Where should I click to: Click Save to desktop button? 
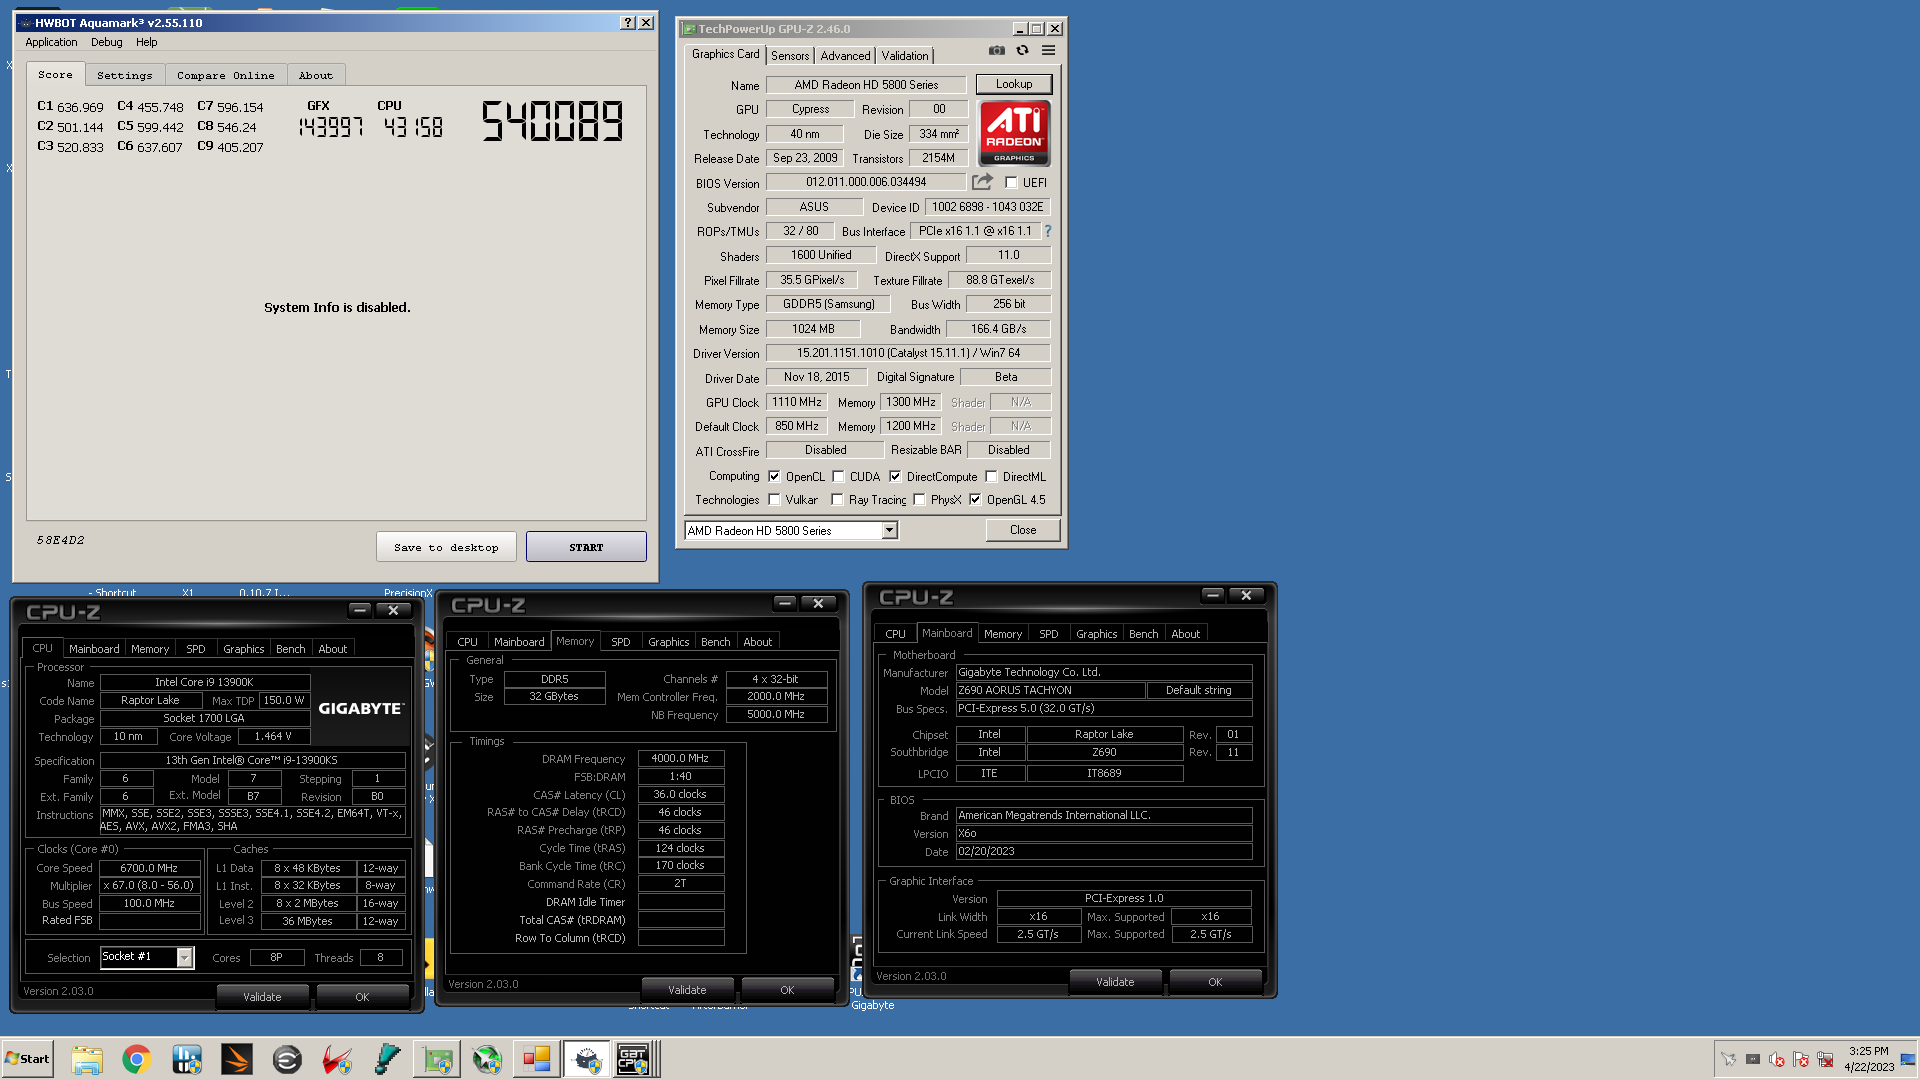coord(446,547)
